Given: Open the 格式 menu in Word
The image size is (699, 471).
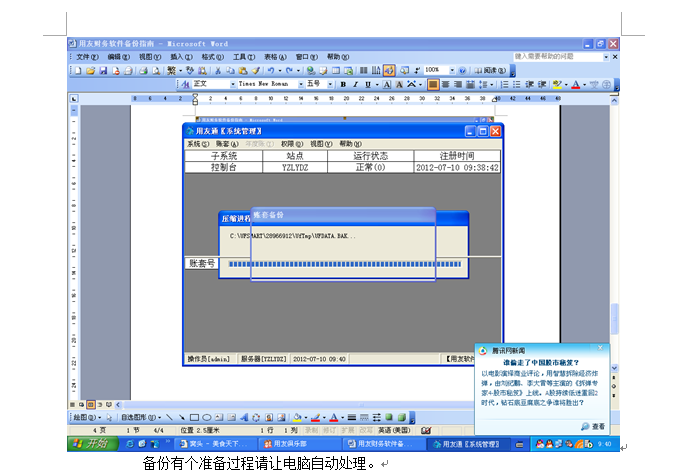Looking at the screenshot, I should pos(213,57).
